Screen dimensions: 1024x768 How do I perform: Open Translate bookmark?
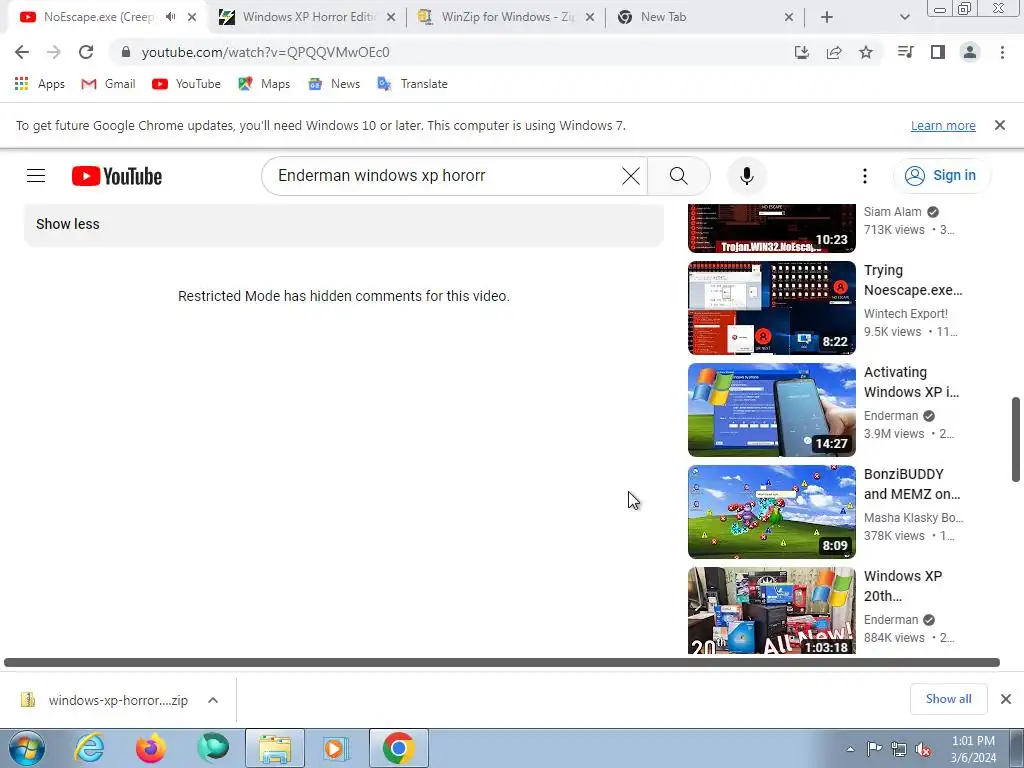point(412,84)
